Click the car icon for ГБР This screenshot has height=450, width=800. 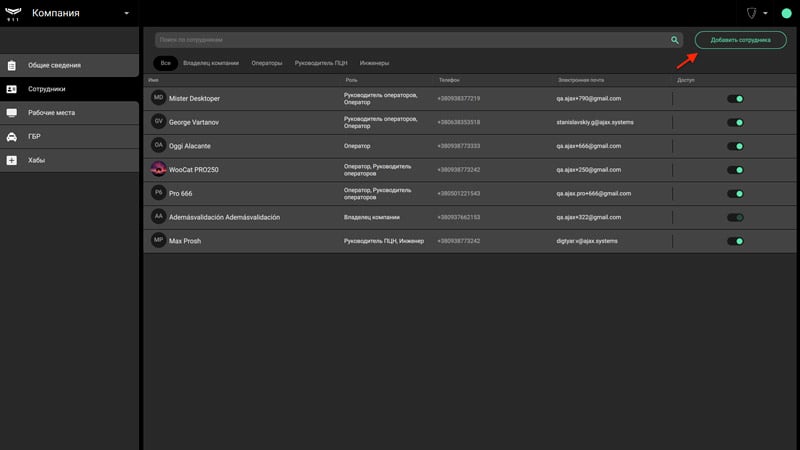(x=12, y=136)
